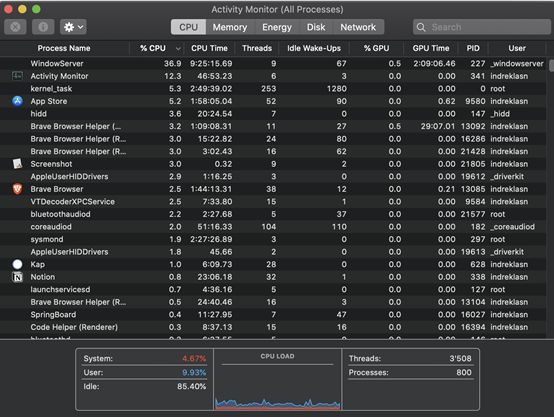Viewport: 554px width, 417px height.
Task: Click the Kap process name
Action: coord(37,264)
